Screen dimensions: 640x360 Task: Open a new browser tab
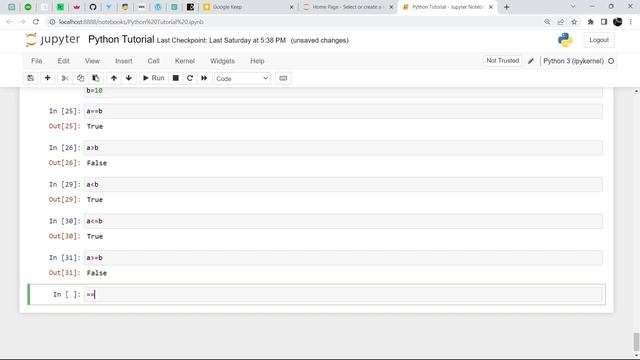(x=507, y=7)
